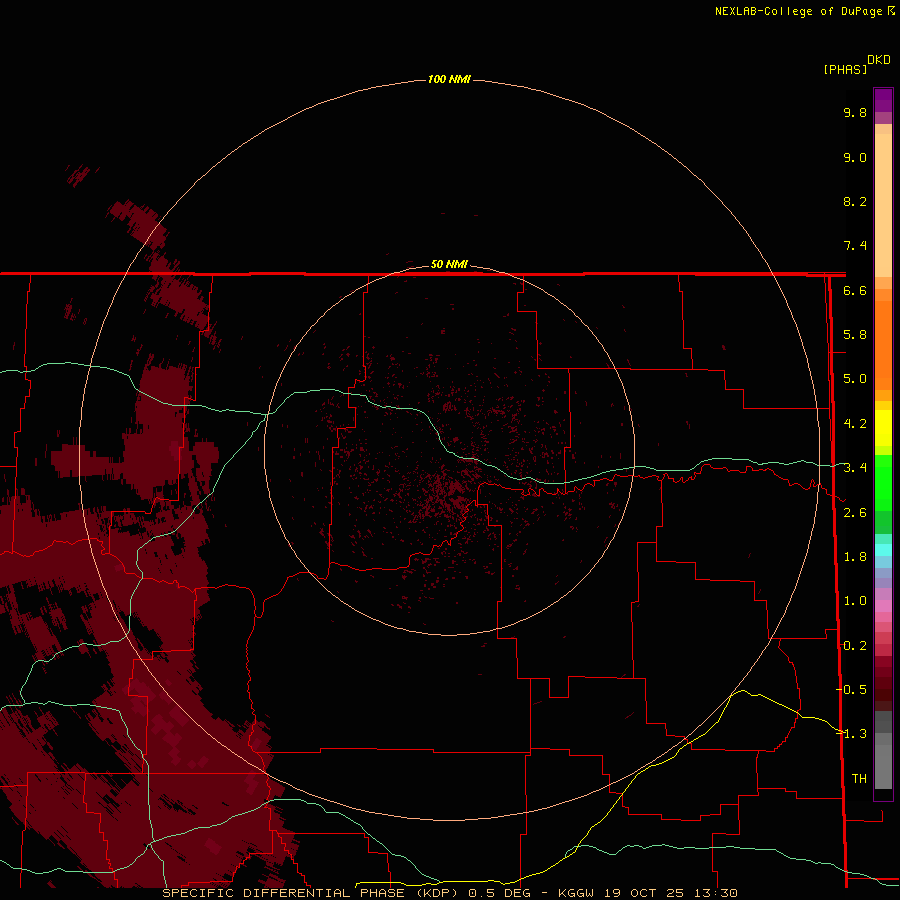Select the 9.8 value on color scale
This screenshot has width=900, height=900.
pyautogui.click(x=855, y=112)
